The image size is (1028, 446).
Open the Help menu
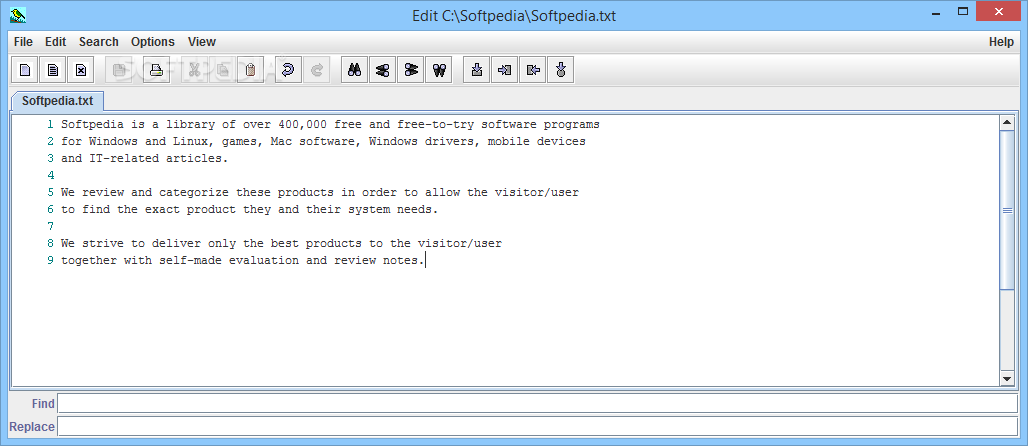pyautogui.click(x=1001, y=41)
